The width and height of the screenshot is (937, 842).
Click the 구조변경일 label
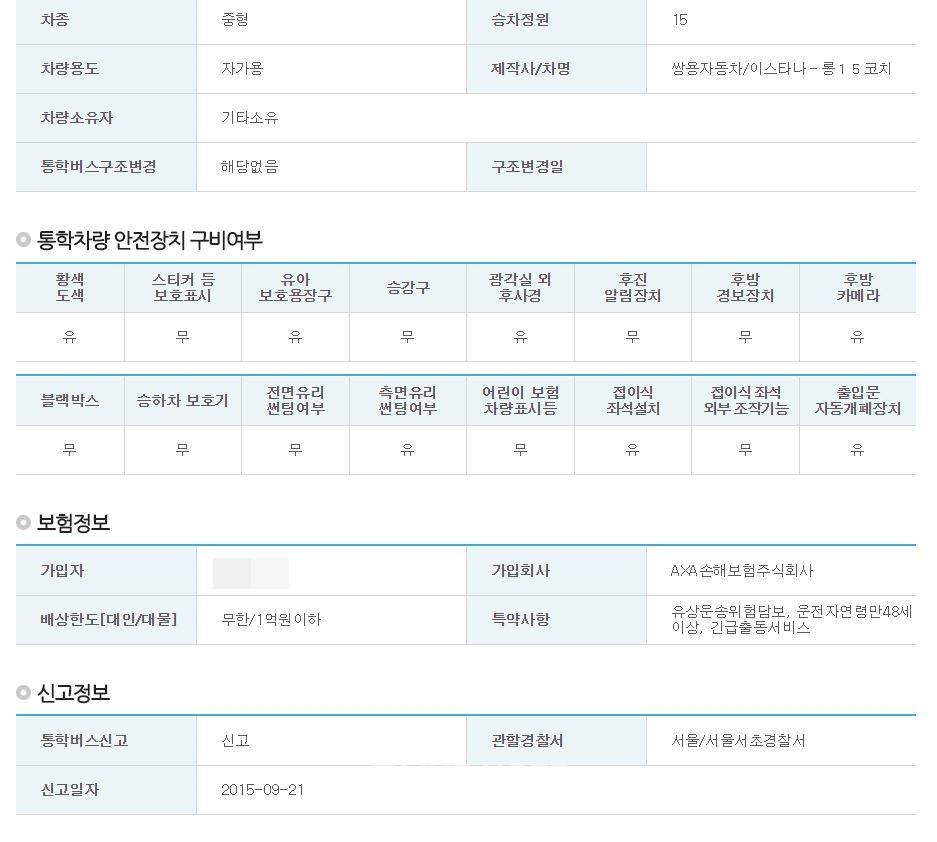pyautogui.click(x=527, y=167)
